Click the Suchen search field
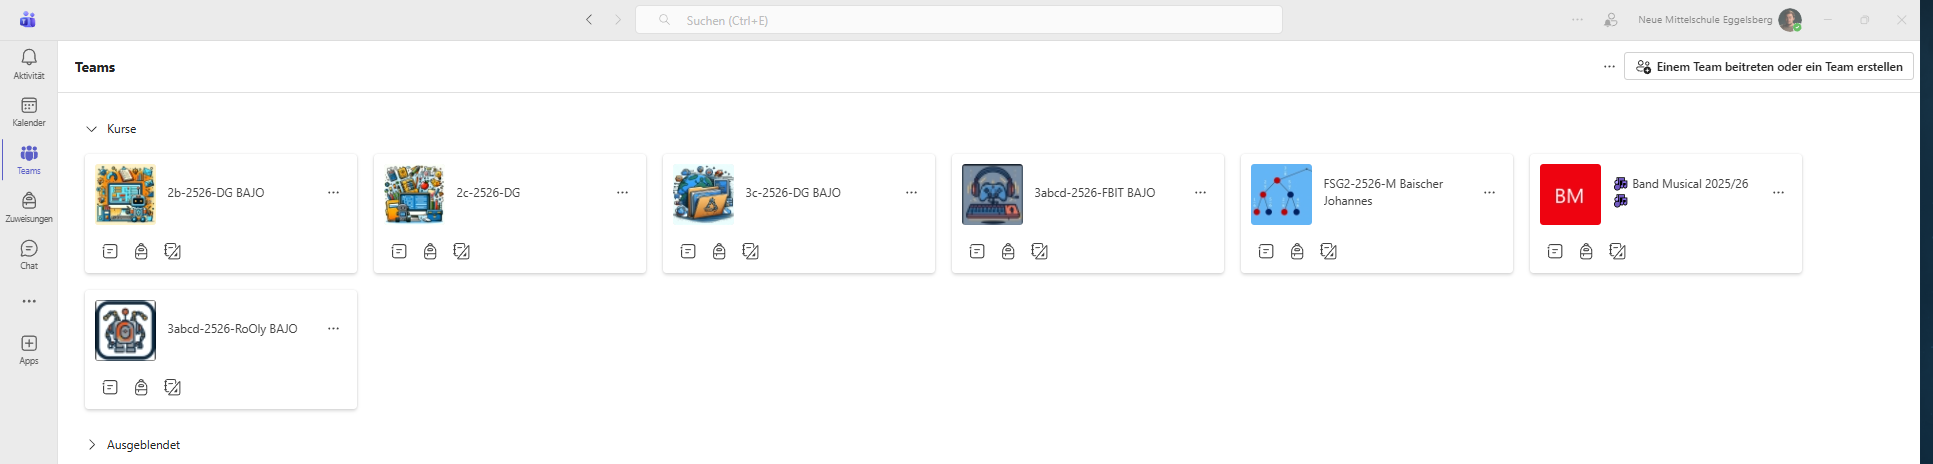1933x464 pixels. click(x=959, y=20)
